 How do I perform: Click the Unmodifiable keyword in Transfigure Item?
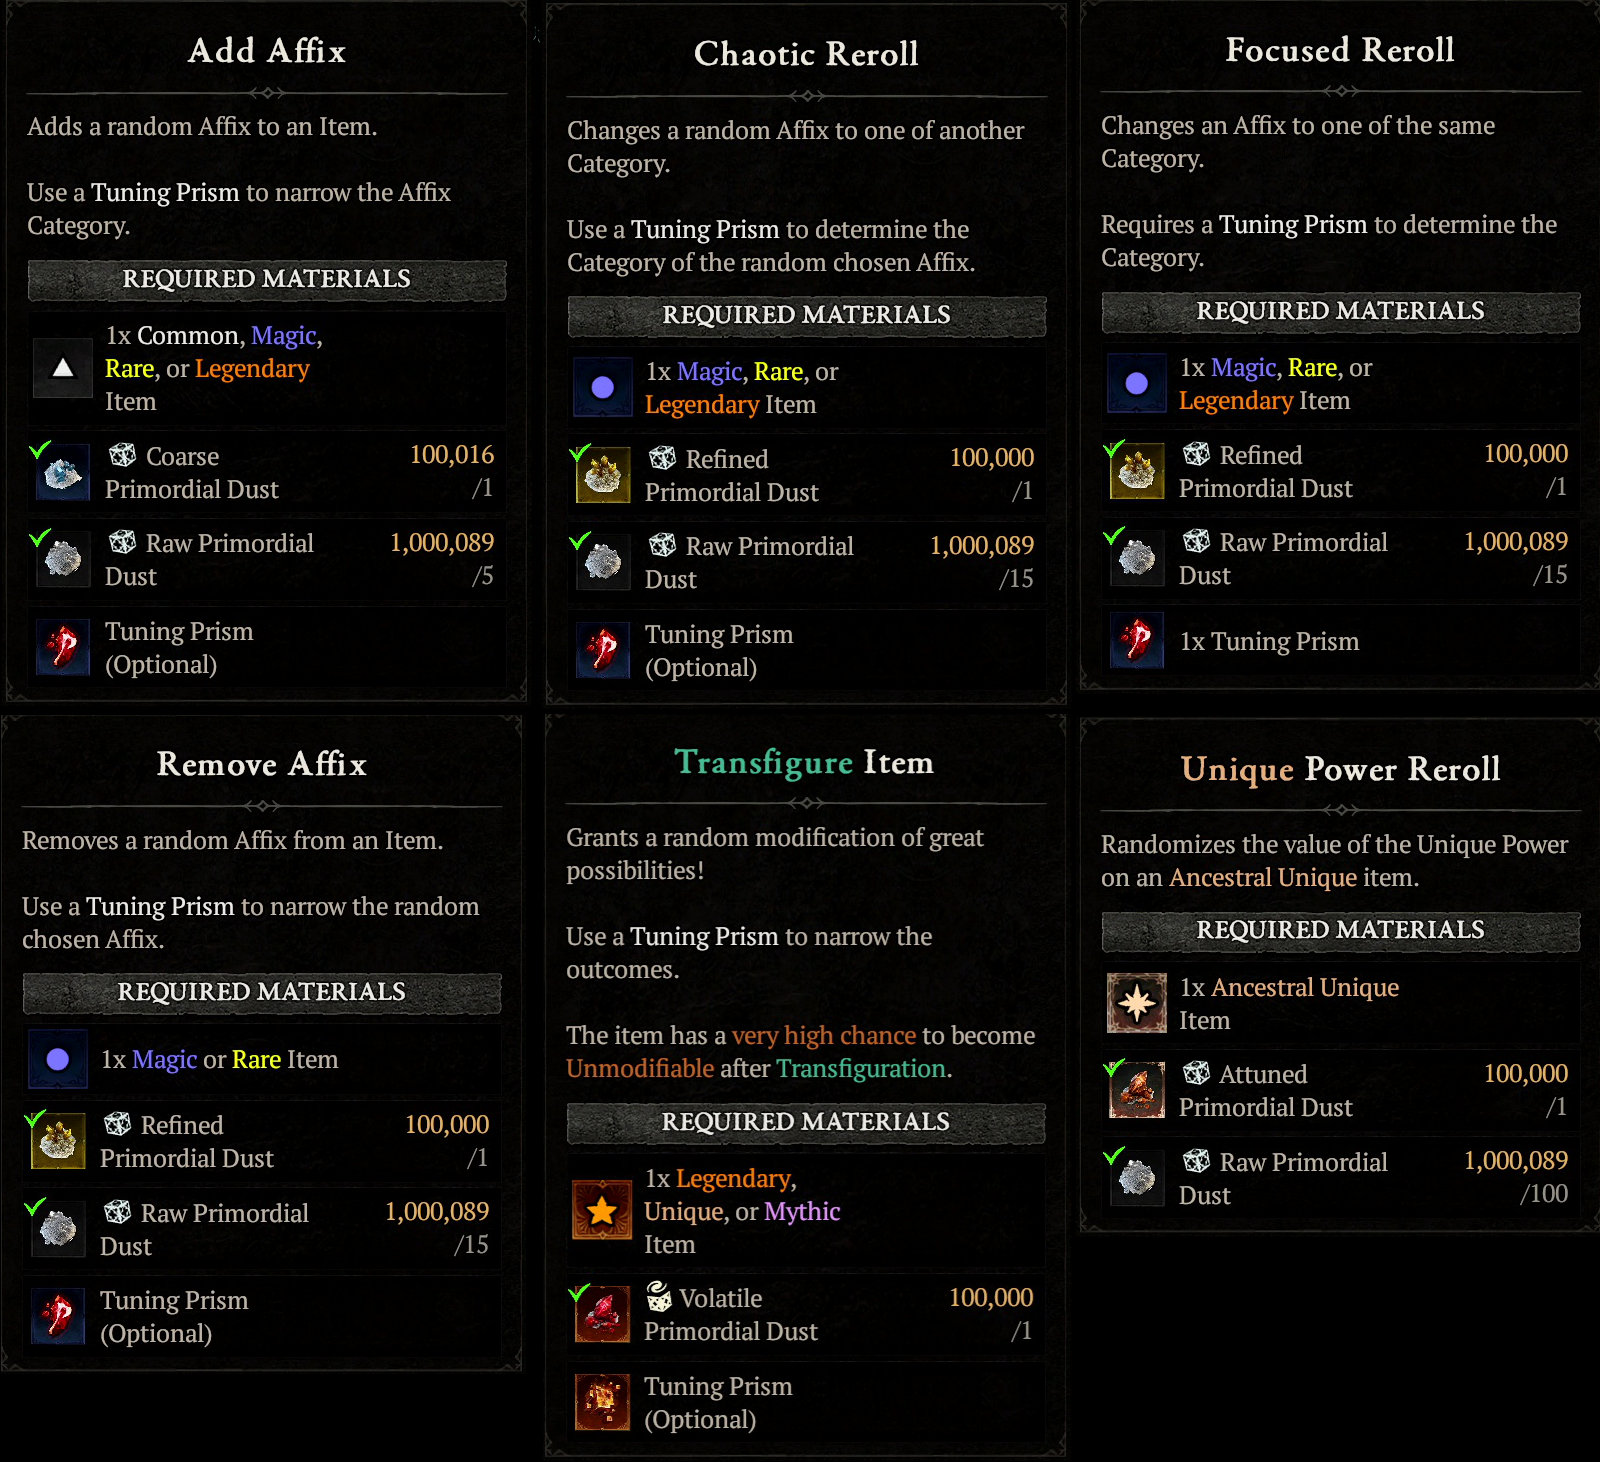click(640, 1068)
